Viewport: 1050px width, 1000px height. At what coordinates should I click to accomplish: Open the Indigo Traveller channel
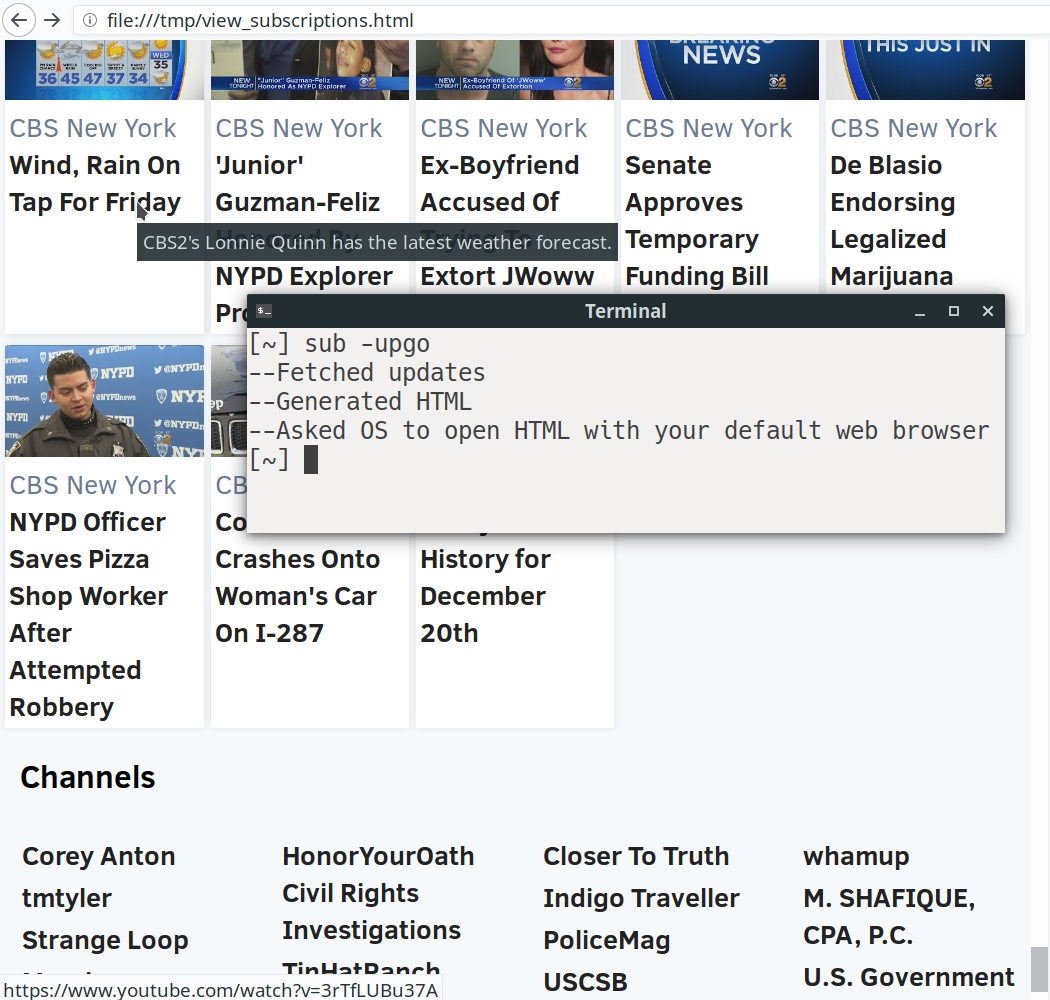641,898
